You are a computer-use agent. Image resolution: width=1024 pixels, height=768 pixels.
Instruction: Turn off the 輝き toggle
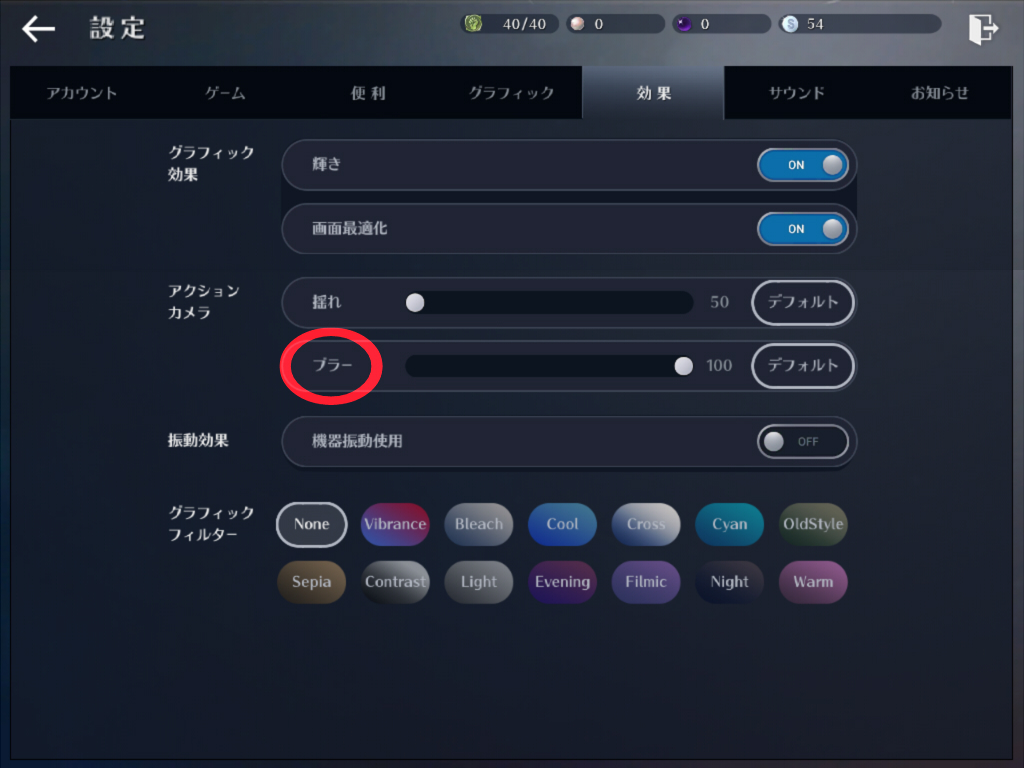(803, 165)
